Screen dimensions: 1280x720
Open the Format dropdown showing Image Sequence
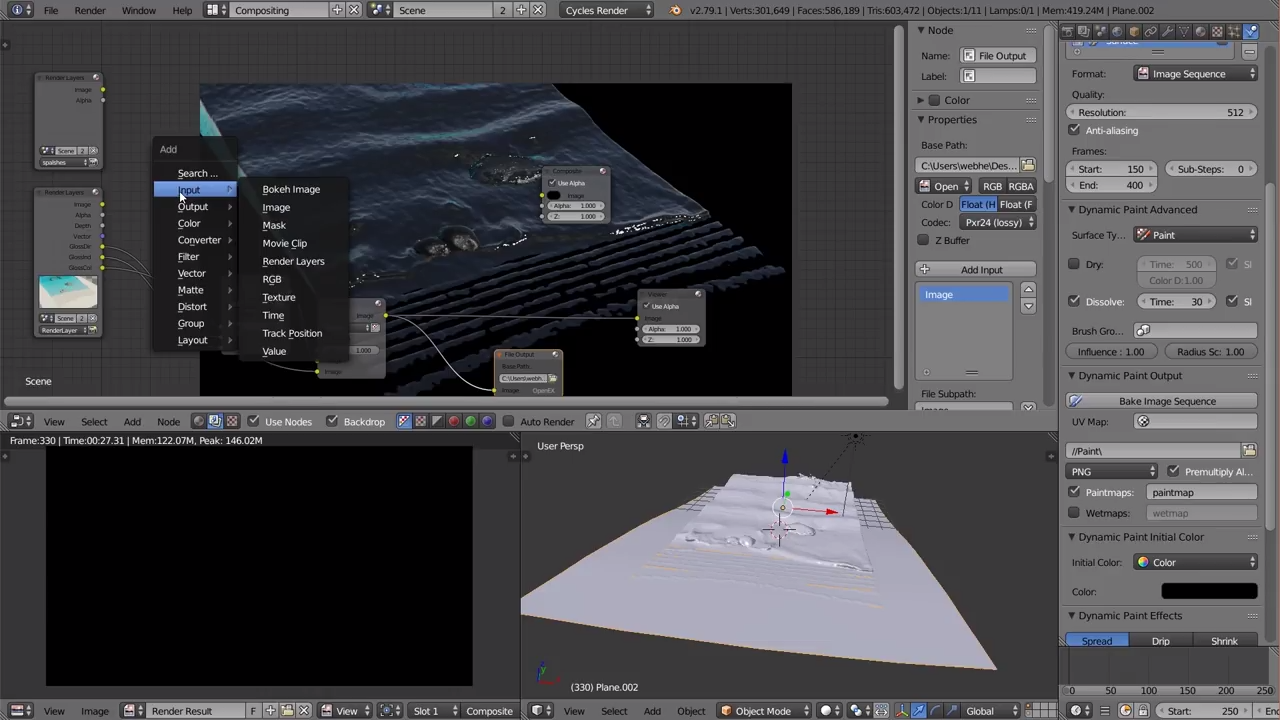tap(1196, 73)
